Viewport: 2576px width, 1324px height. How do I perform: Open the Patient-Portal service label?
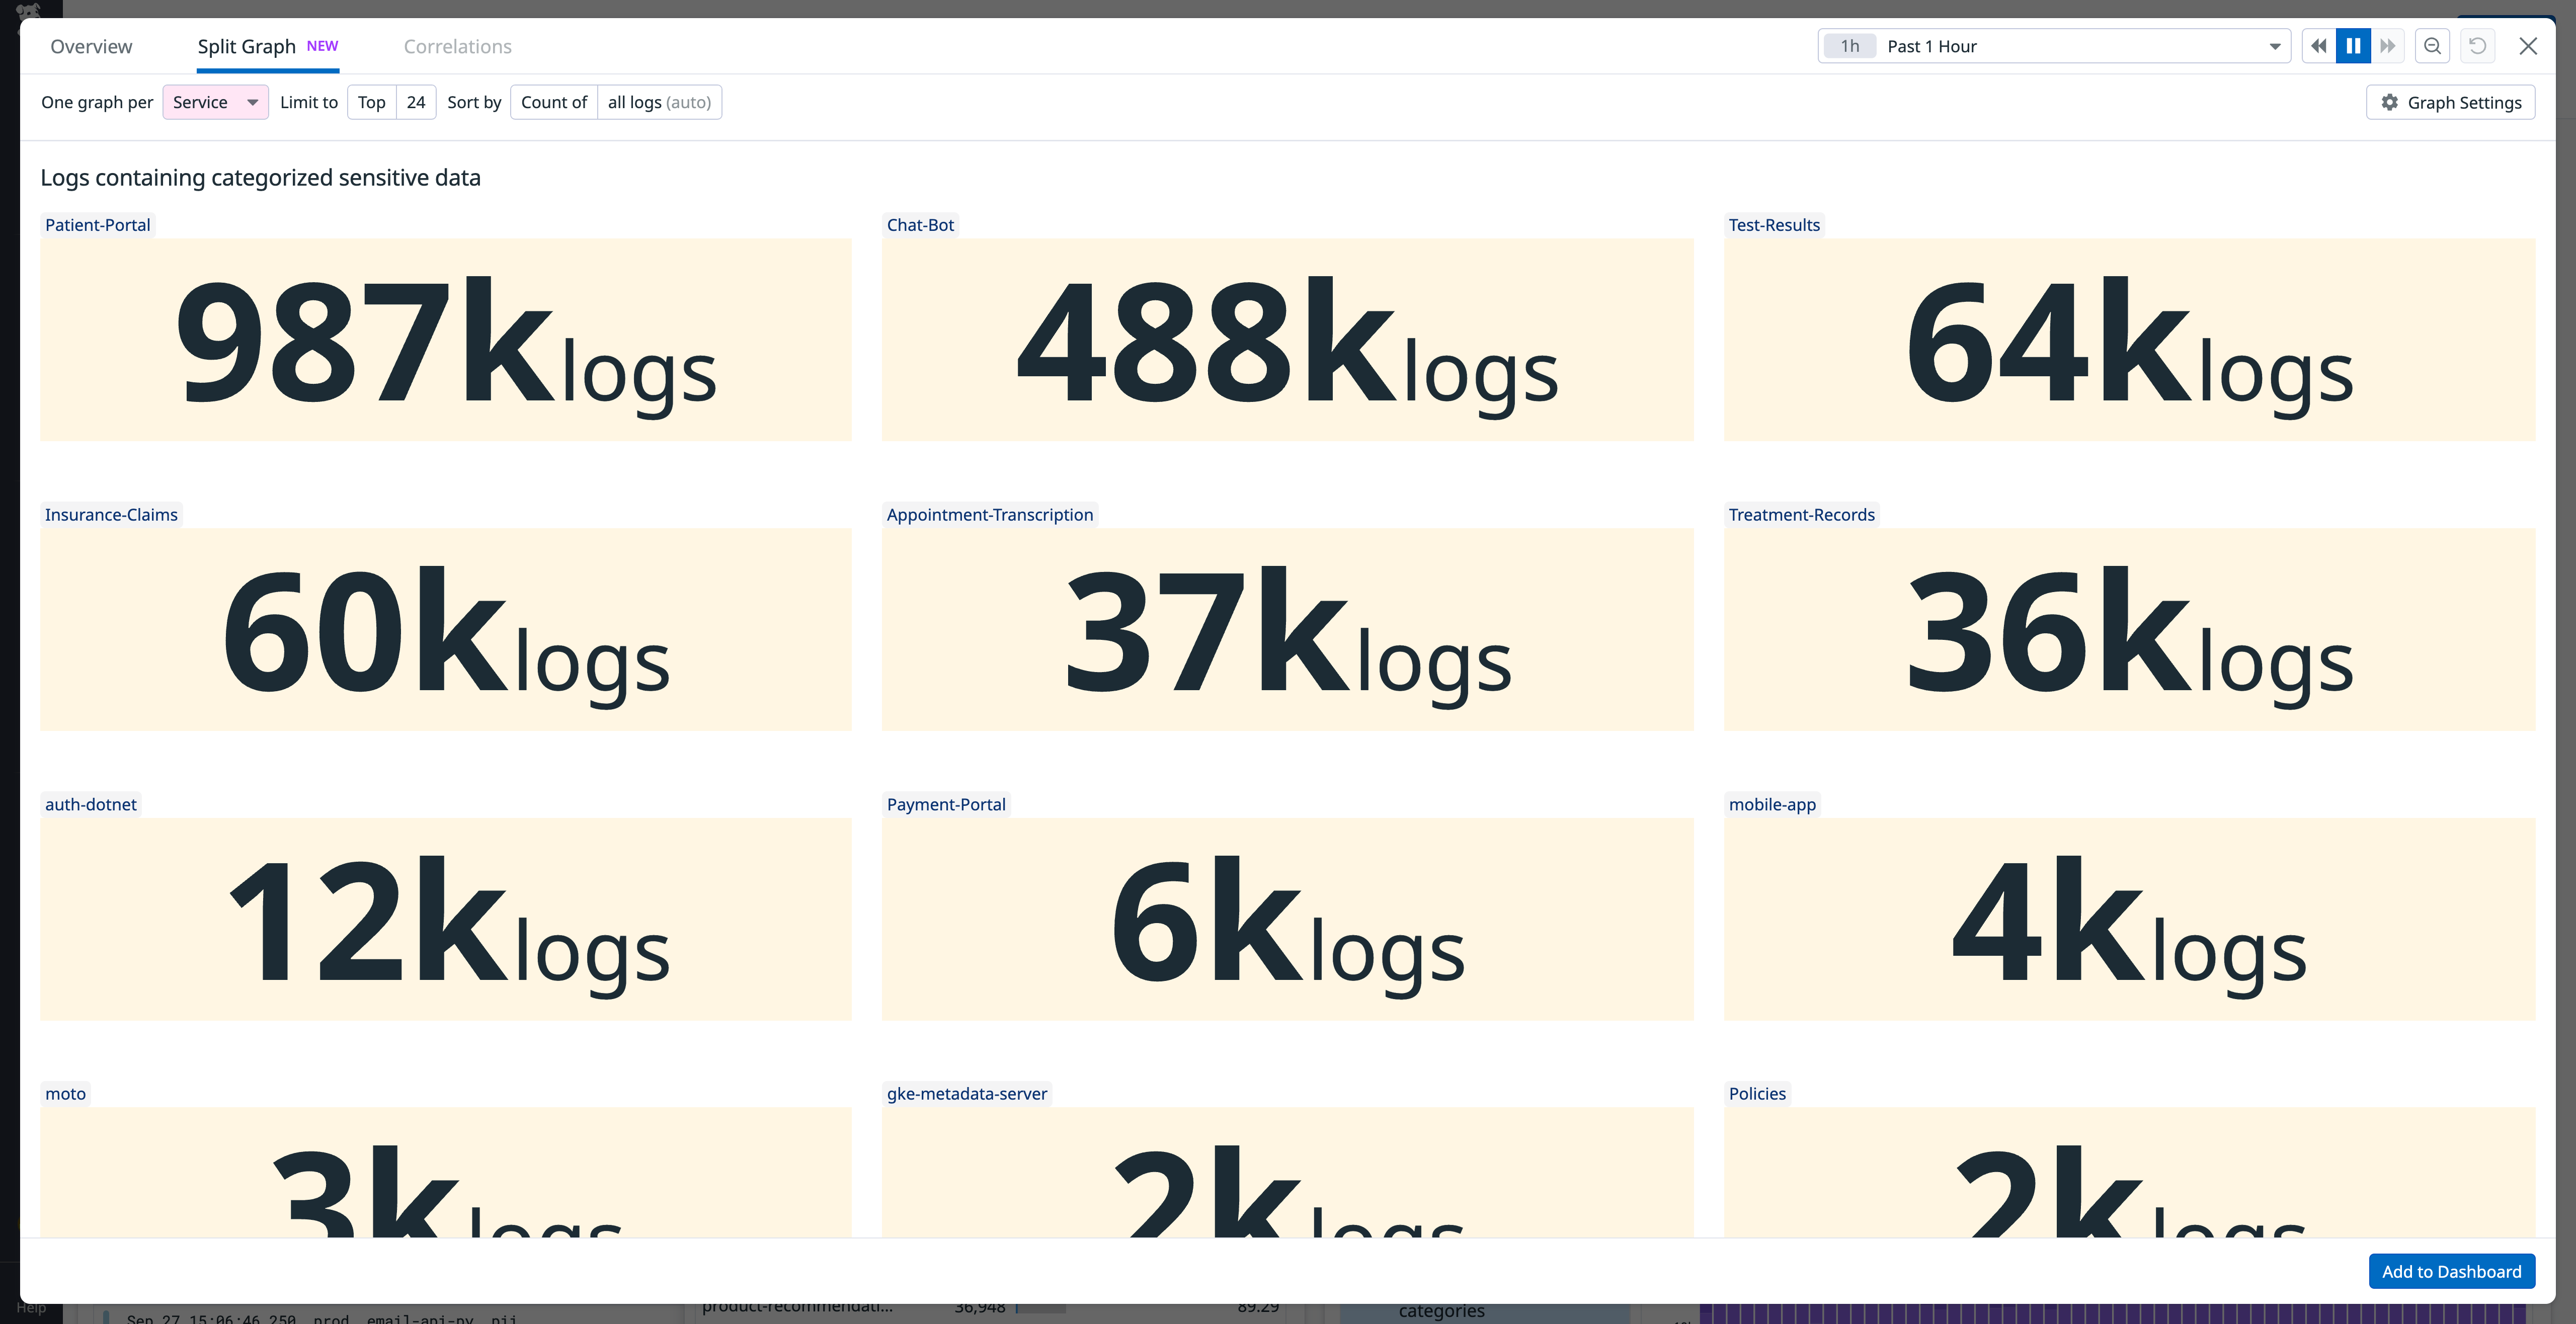[97, 224]
